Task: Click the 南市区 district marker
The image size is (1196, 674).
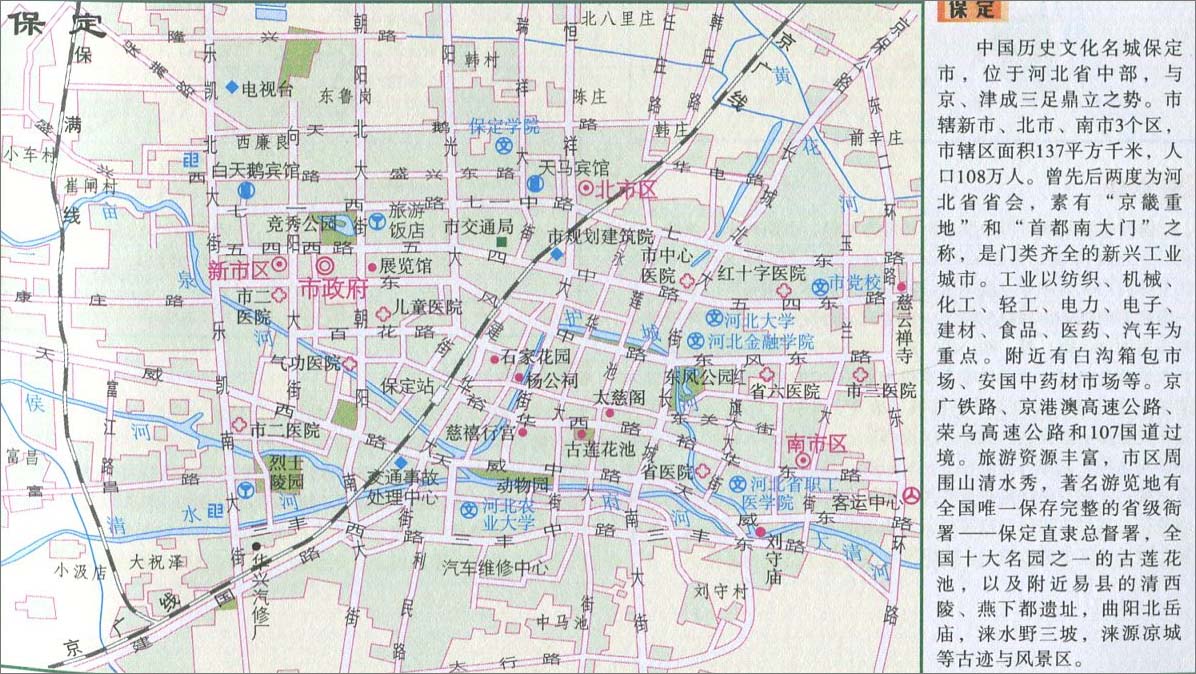Action: pos(803,460)
